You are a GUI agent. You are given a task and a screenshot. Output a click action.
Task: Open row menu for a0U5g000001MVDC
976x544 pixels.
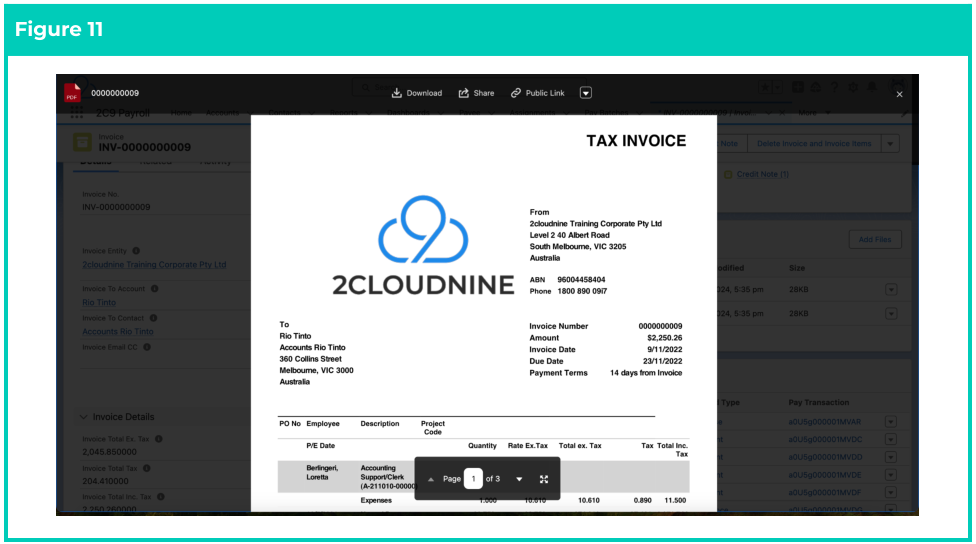click(891, 439)
